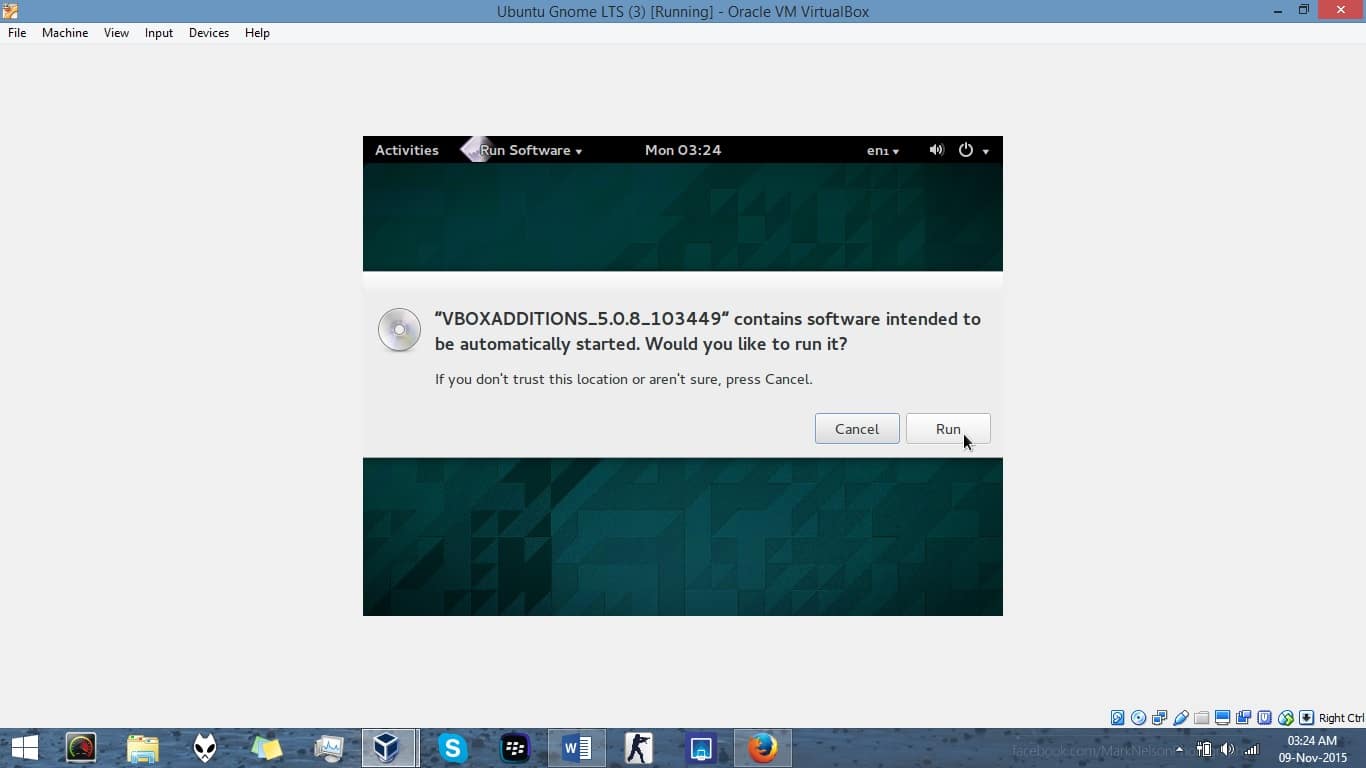Click the Activities overview button

[x=406, y=150]
